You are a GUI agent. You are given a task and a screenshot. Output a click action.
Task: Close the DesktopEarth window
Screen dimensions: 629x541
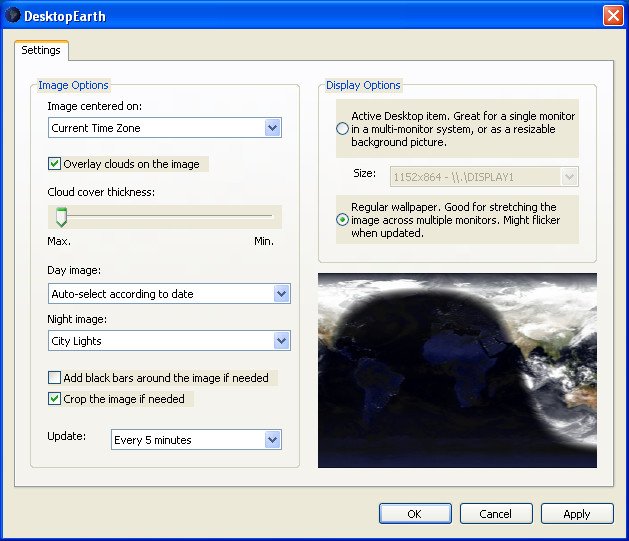coord(613,16)
